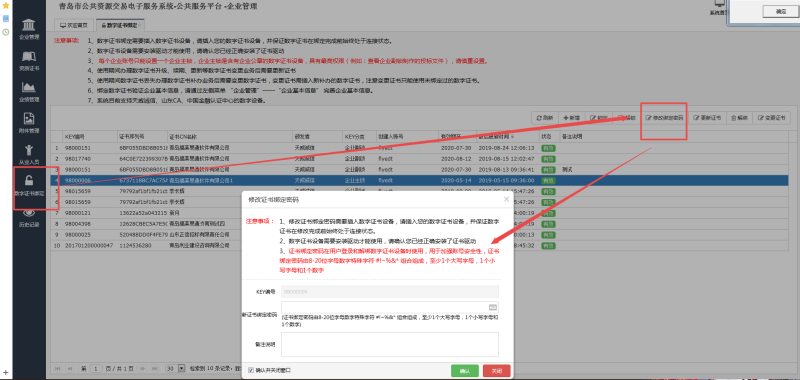Viewport: 800px width, 380px height.
Task: Go to next page in pager
Action: [x=142, y=368]
